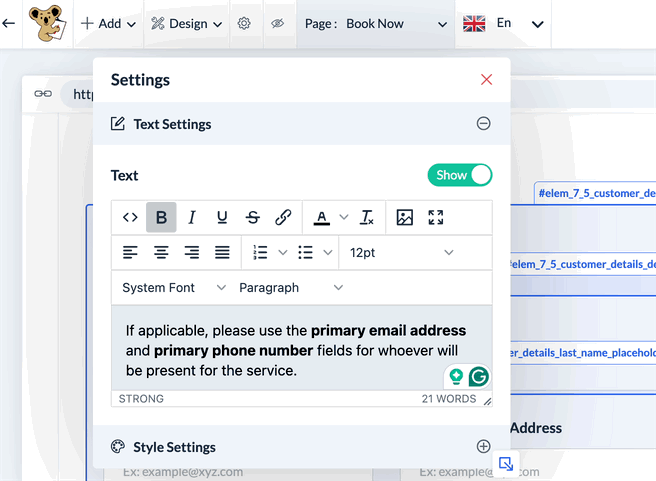Open the System Font dropdown
Screen dimensions: 656x481
(x=174, y=288)
